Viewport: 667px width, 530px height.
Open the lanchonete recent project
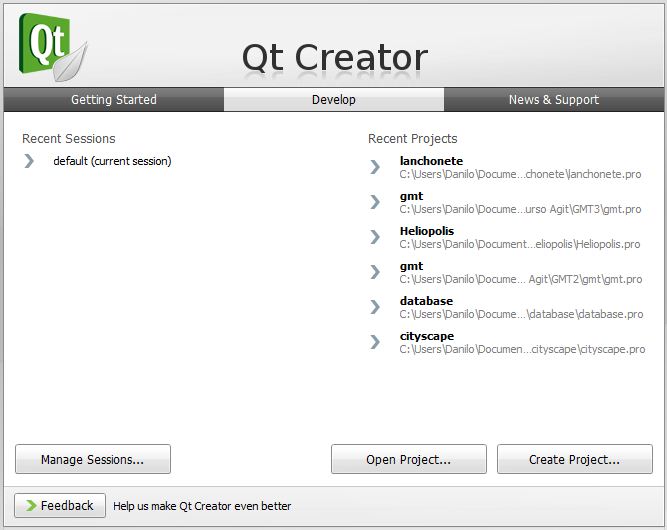click(431, 161)
